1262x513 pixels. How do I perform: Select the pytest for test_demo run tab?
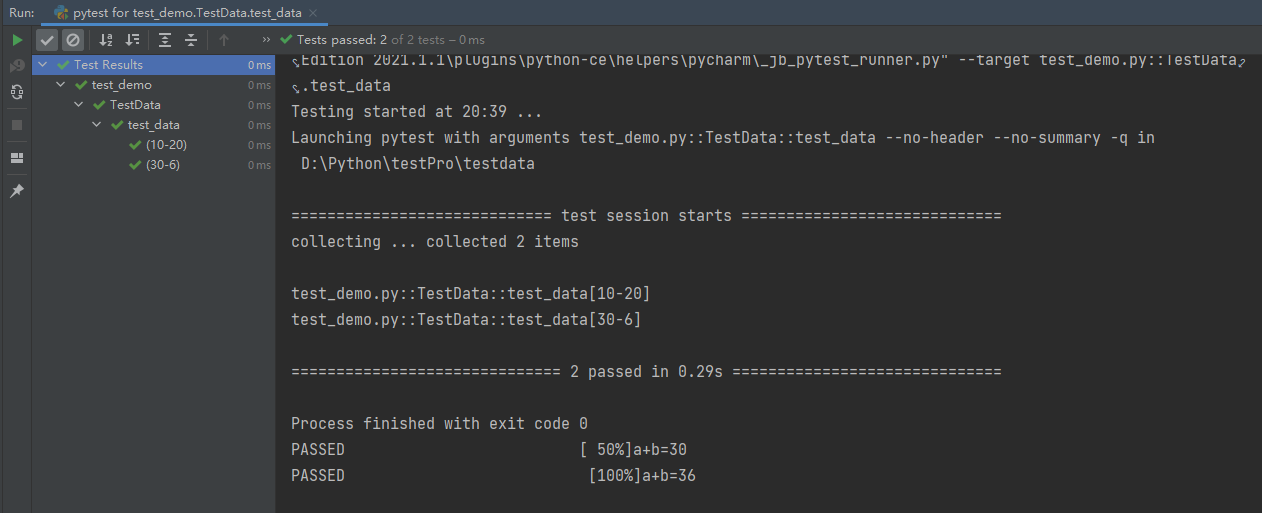[x=178, y=13]
